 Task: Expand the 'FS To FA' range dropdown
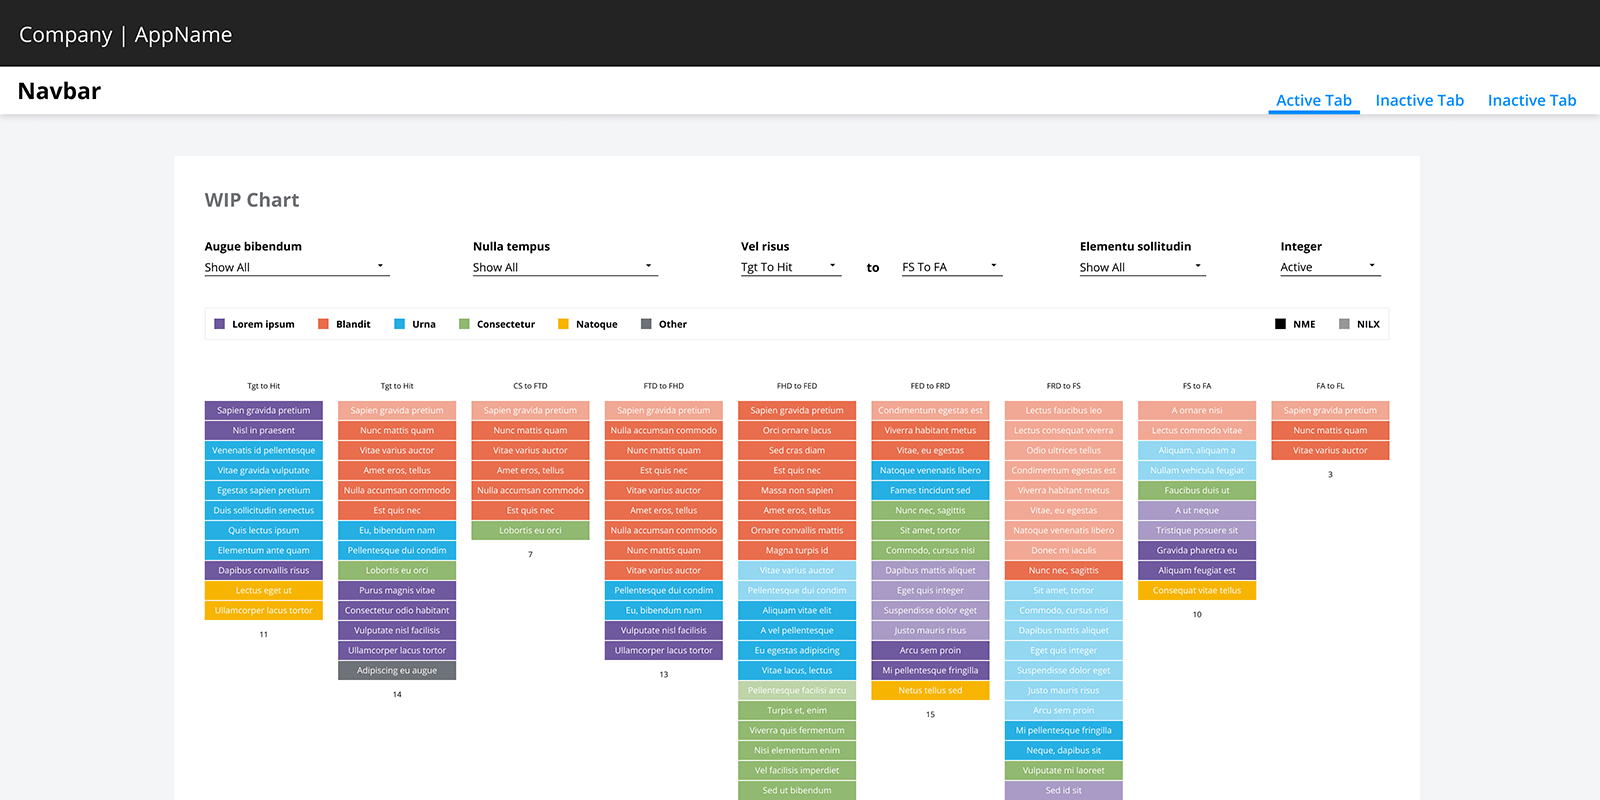click(951, 267)
